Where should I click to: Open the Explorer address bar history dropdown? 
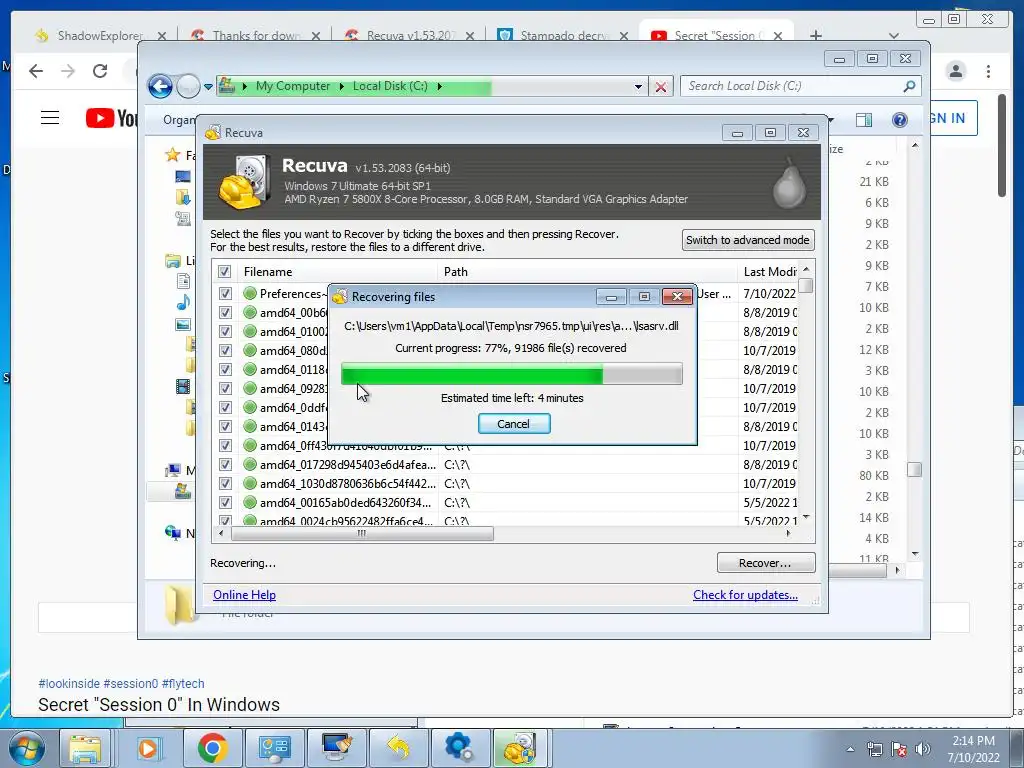point(638,86)
